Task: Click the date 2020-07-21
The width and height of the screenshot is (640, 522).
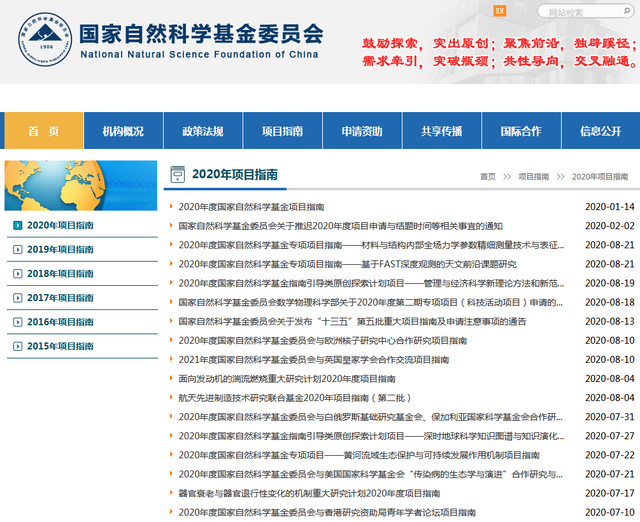Action: click(610, 474)
